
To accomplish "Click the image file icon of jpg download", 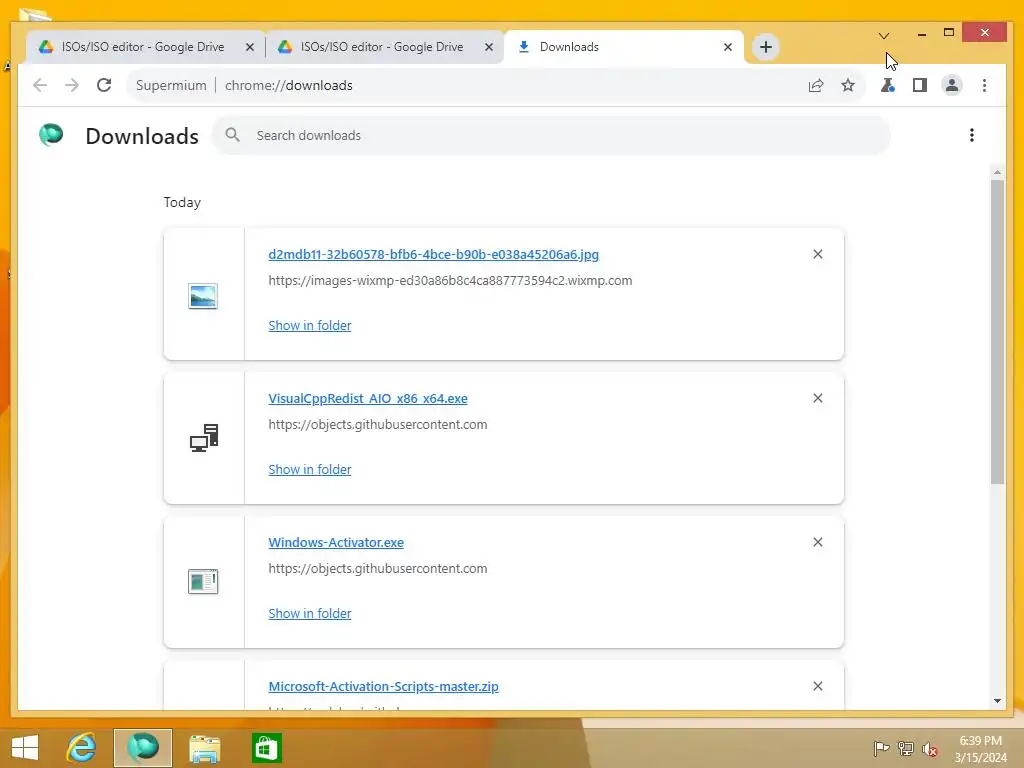I will click(x=203, y=296).
